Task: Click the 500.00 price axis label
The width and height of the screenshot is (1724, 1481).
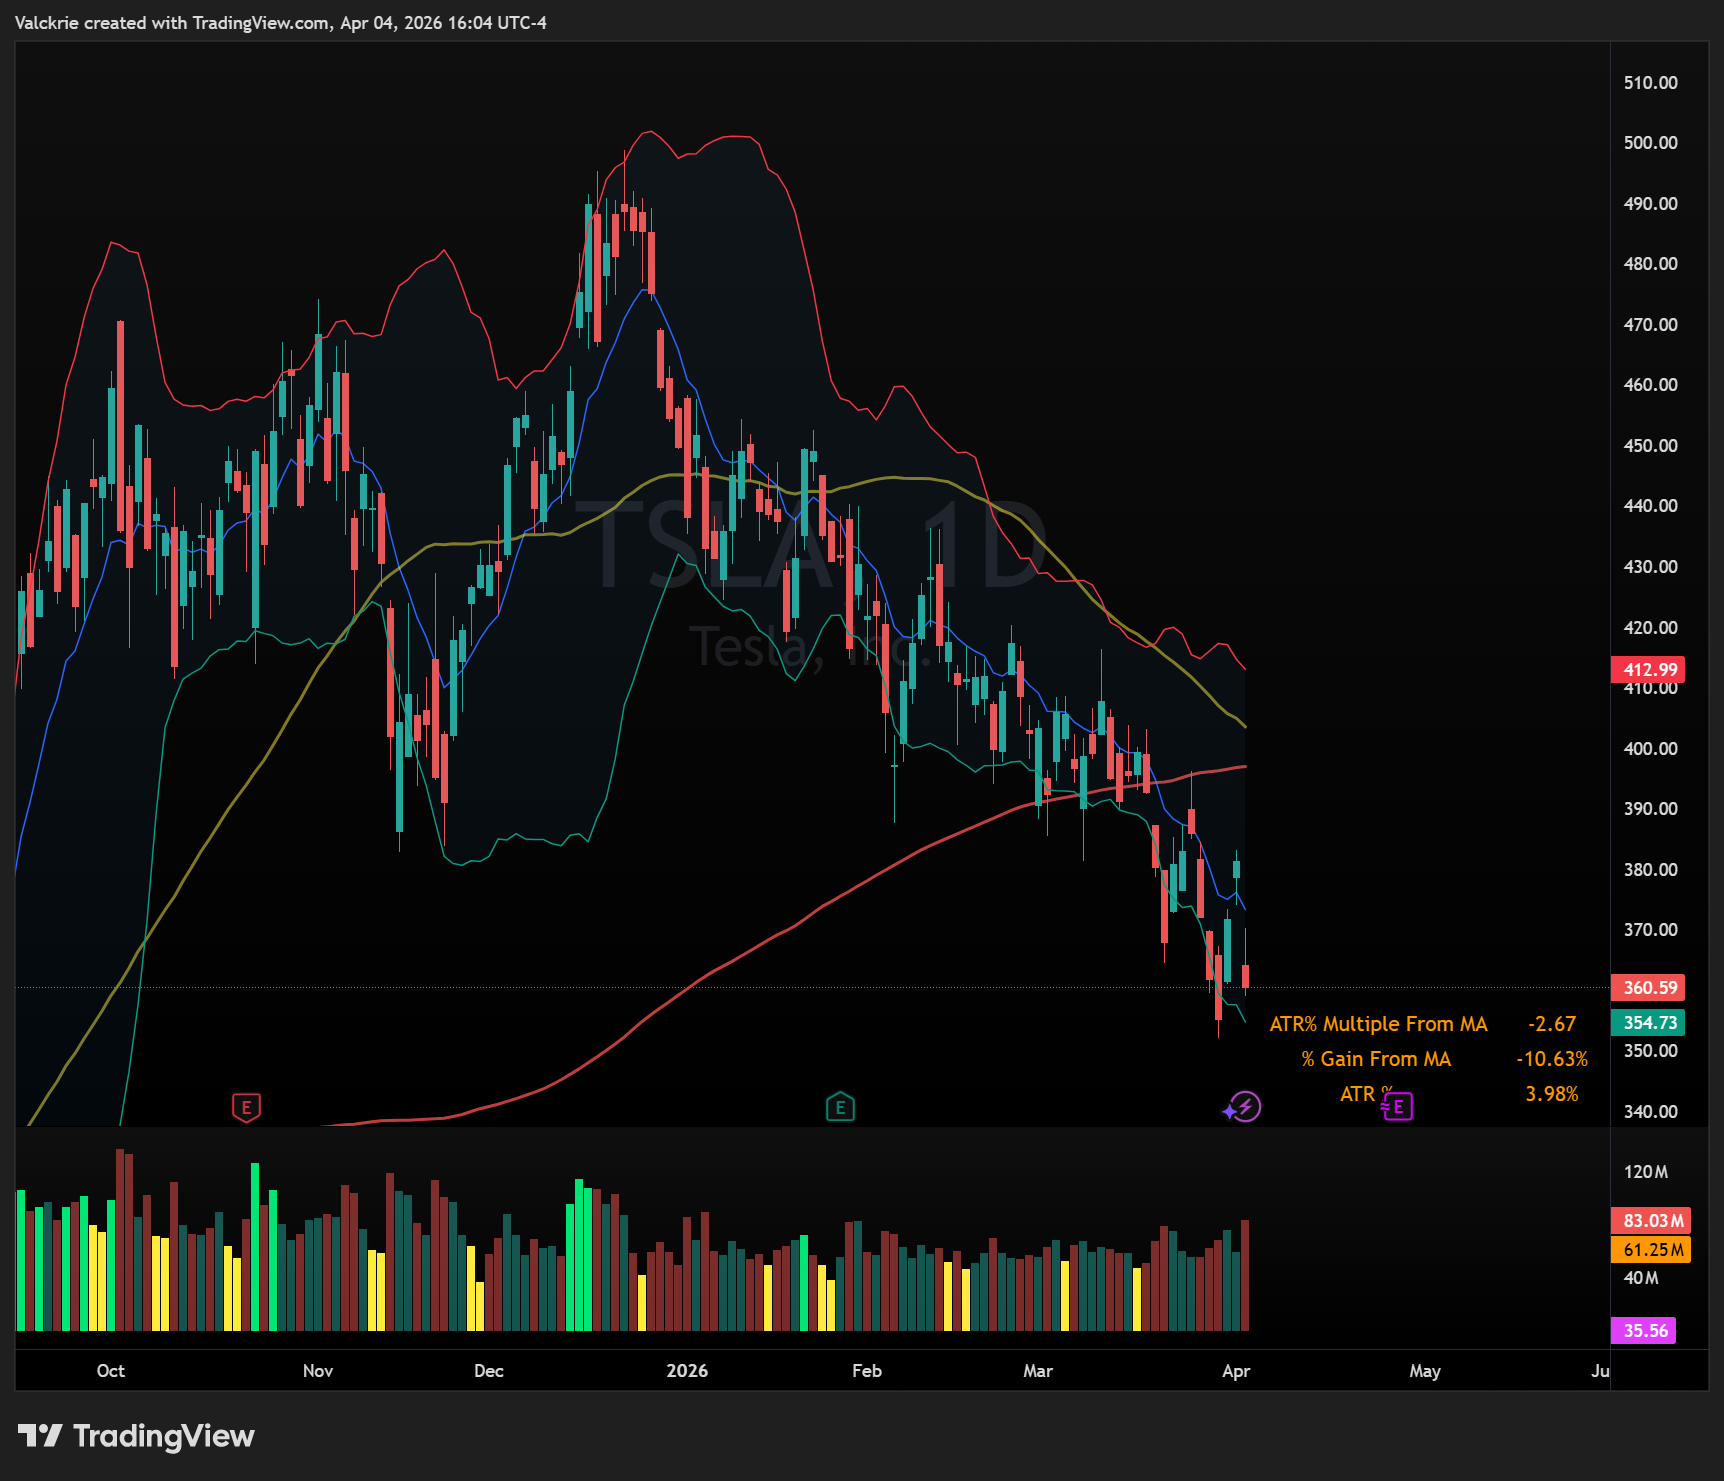Action: pyautogui.click(x=1651, y=143)
